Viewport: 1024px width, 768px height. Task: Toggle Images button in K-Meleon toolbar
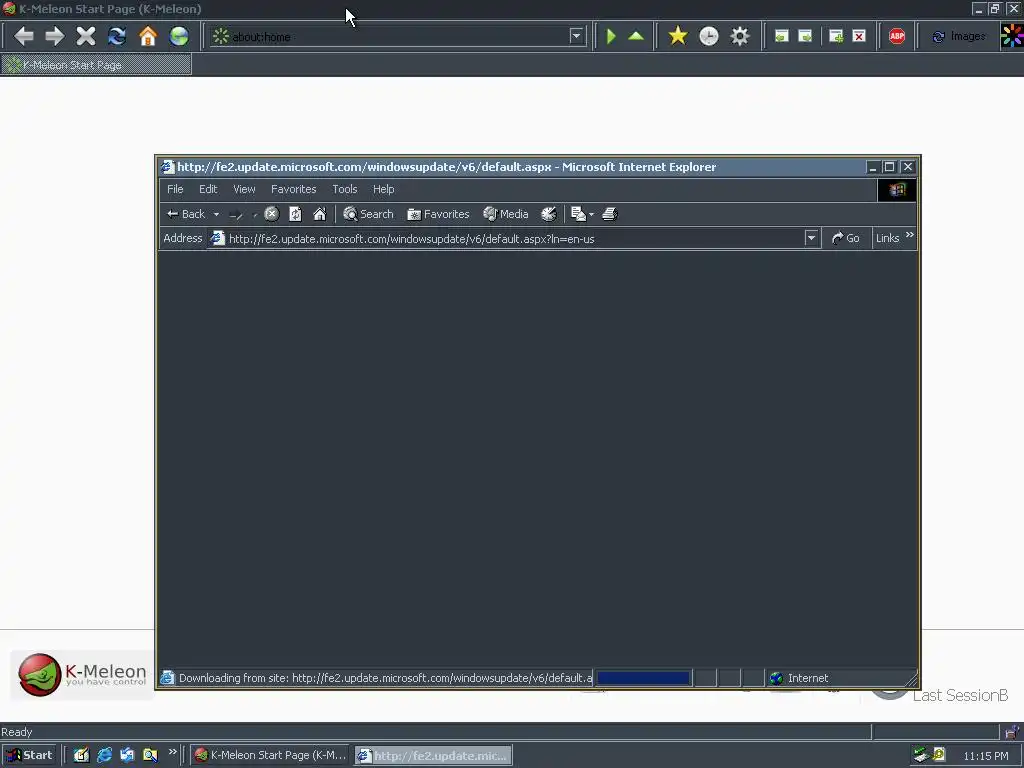[959, 37]
